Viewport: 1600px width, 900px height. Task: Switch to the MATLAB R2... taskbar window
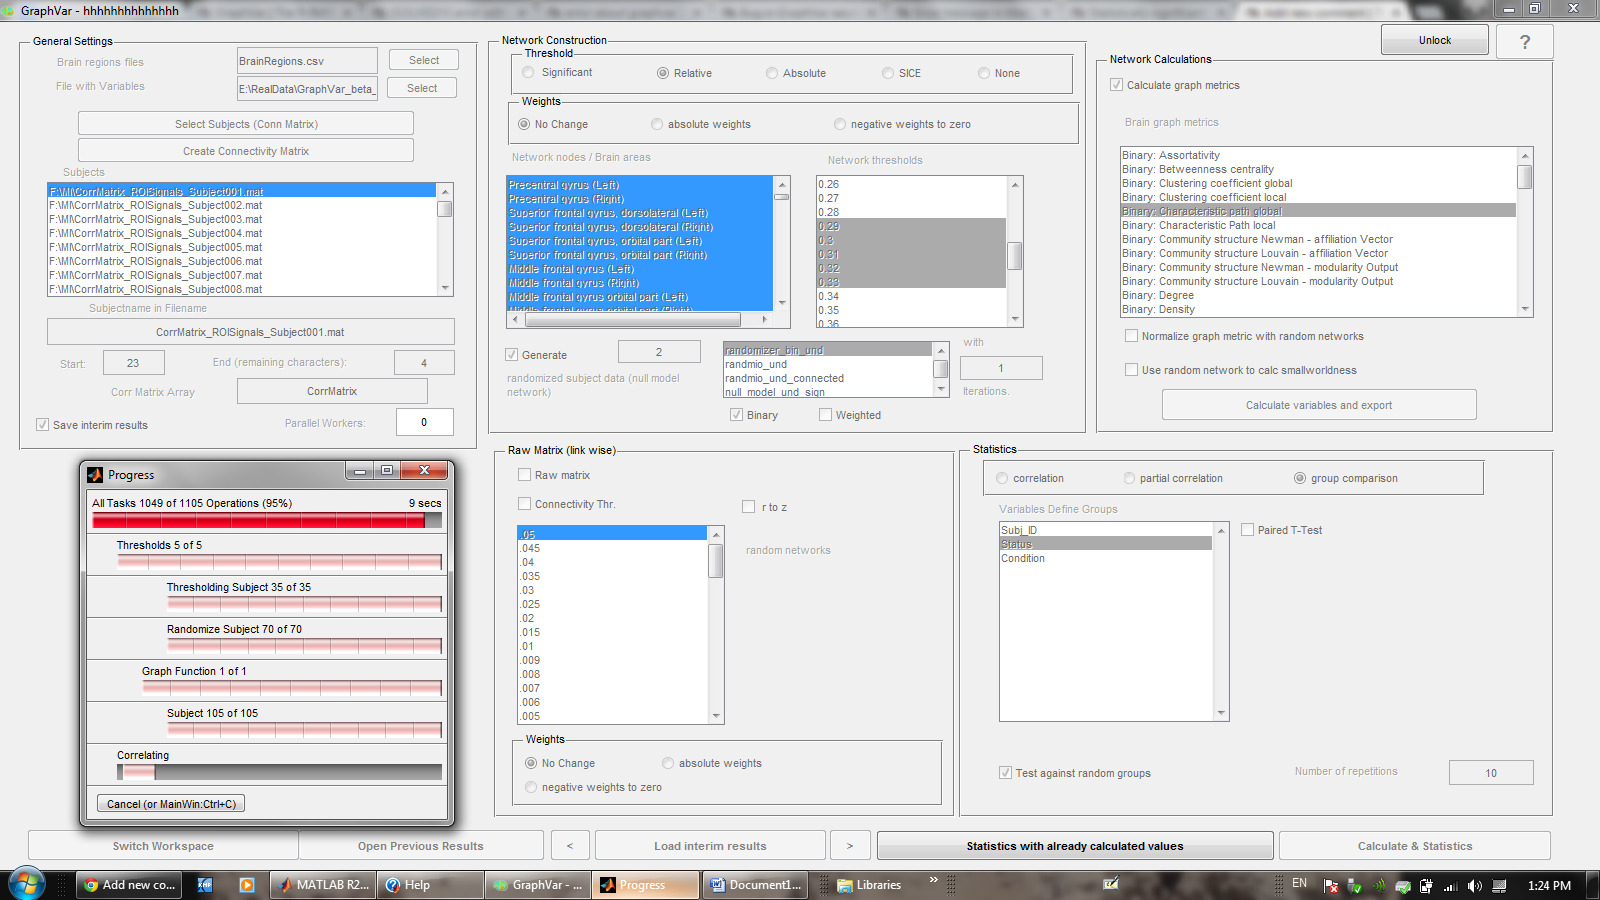tap(324, 885)
